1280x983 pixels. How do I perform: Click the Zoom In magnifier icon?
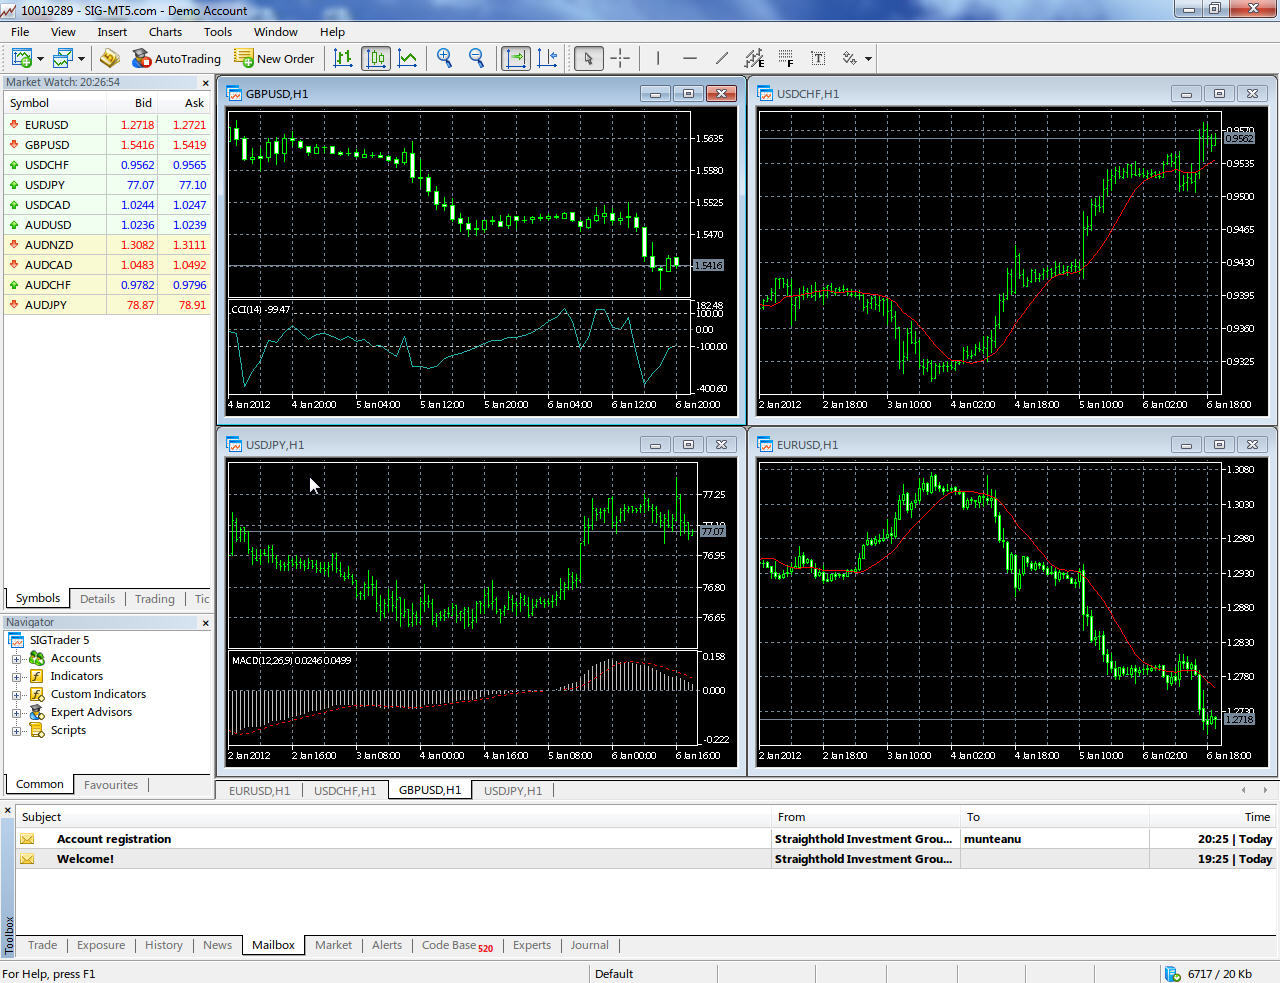pos(445,58)
